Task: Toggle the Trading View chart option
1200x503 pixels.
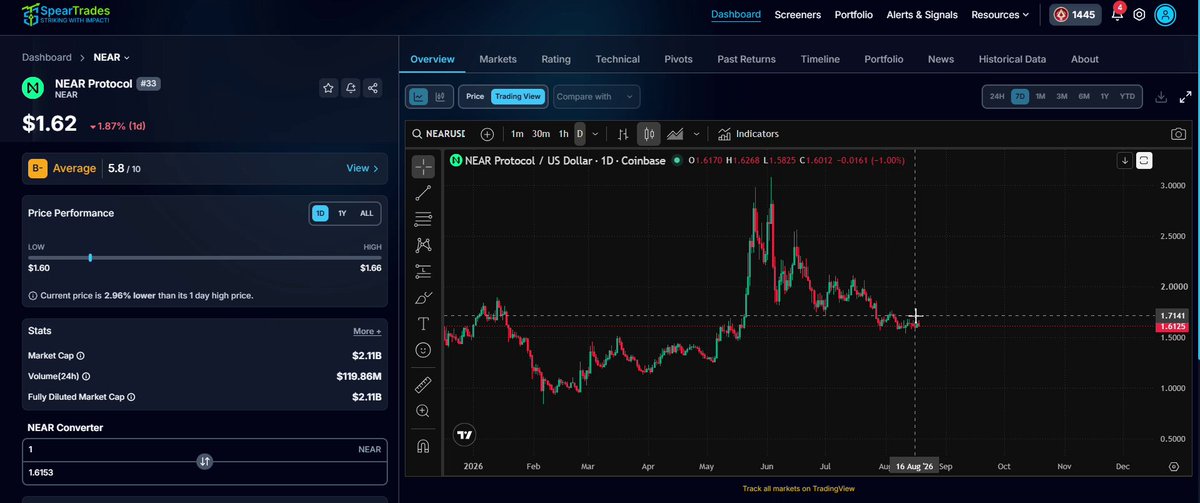Action: [x=518, y=97]
